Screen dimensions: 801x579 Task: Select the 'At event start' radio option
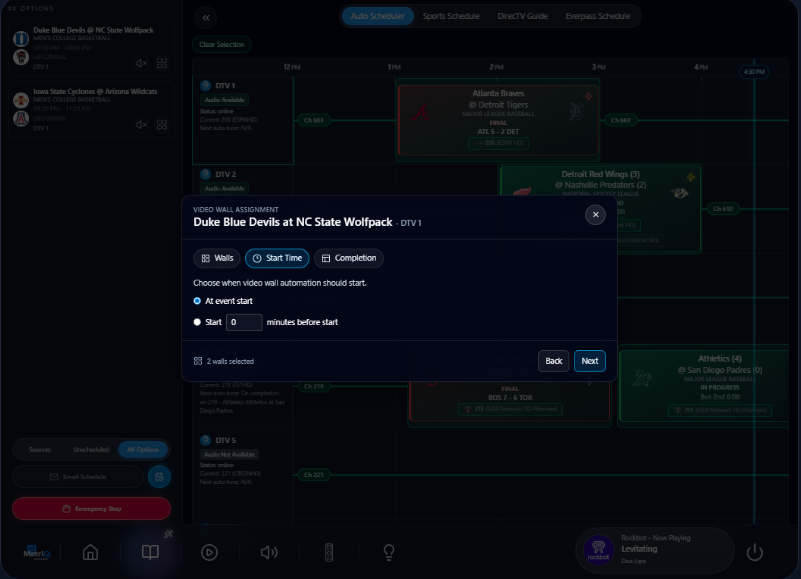tap(197, 300)
